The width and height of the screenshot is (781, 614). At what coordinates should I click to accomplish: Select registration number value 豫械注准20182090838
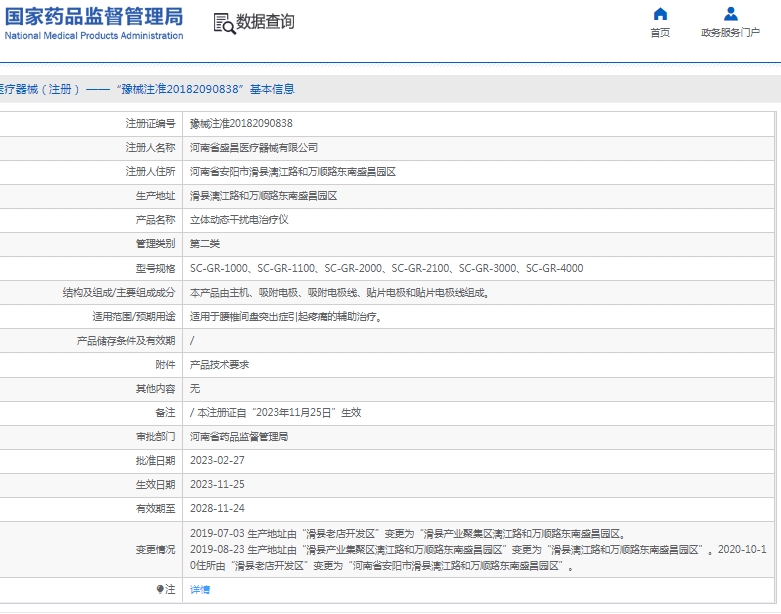241,123
